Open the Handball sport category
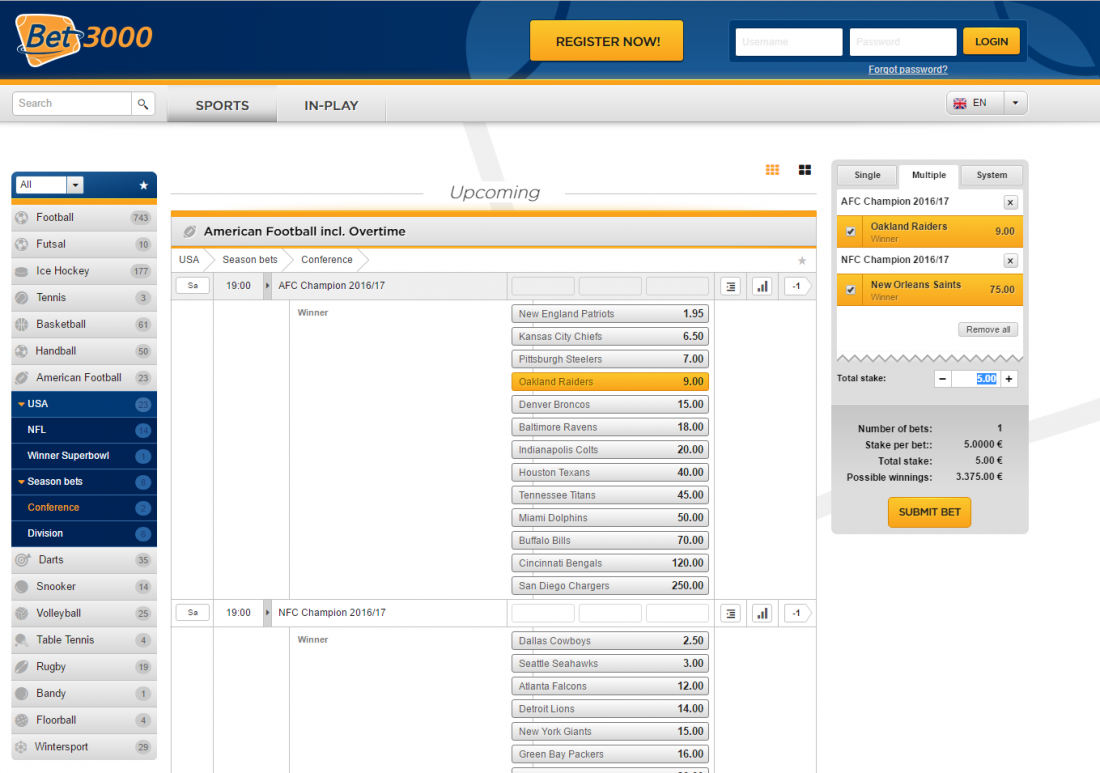The image size is (1100, 773). (84, 351)
